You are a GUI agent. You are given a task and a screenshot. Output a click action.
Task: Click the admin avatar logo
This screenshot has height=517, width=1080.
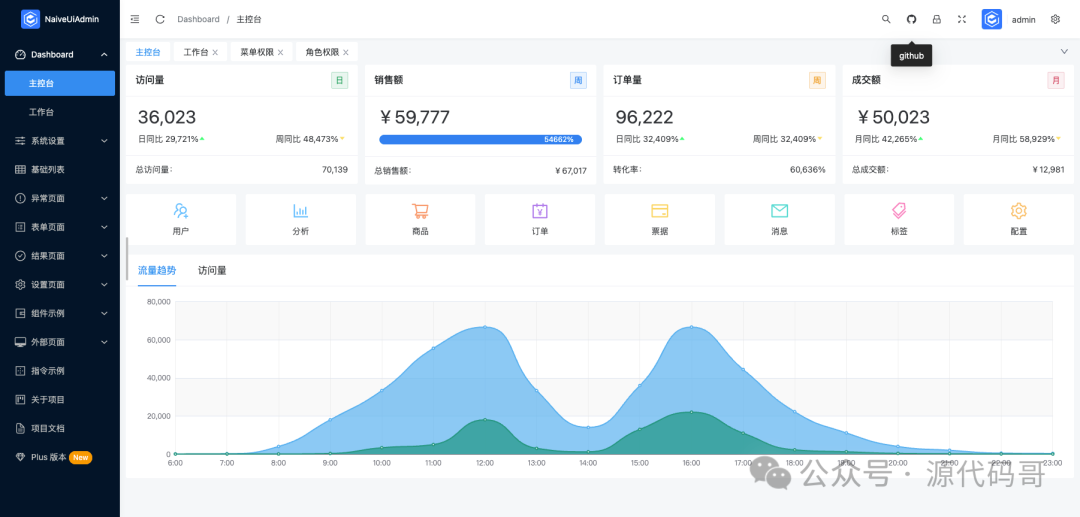pos(992,19)
